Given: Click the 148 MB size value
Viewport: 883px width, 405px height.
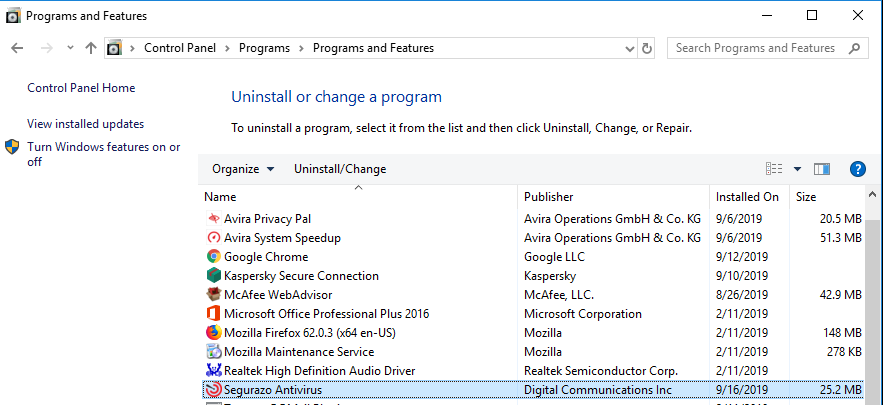Looking at the screenshot, I should (x=844, y=333).
